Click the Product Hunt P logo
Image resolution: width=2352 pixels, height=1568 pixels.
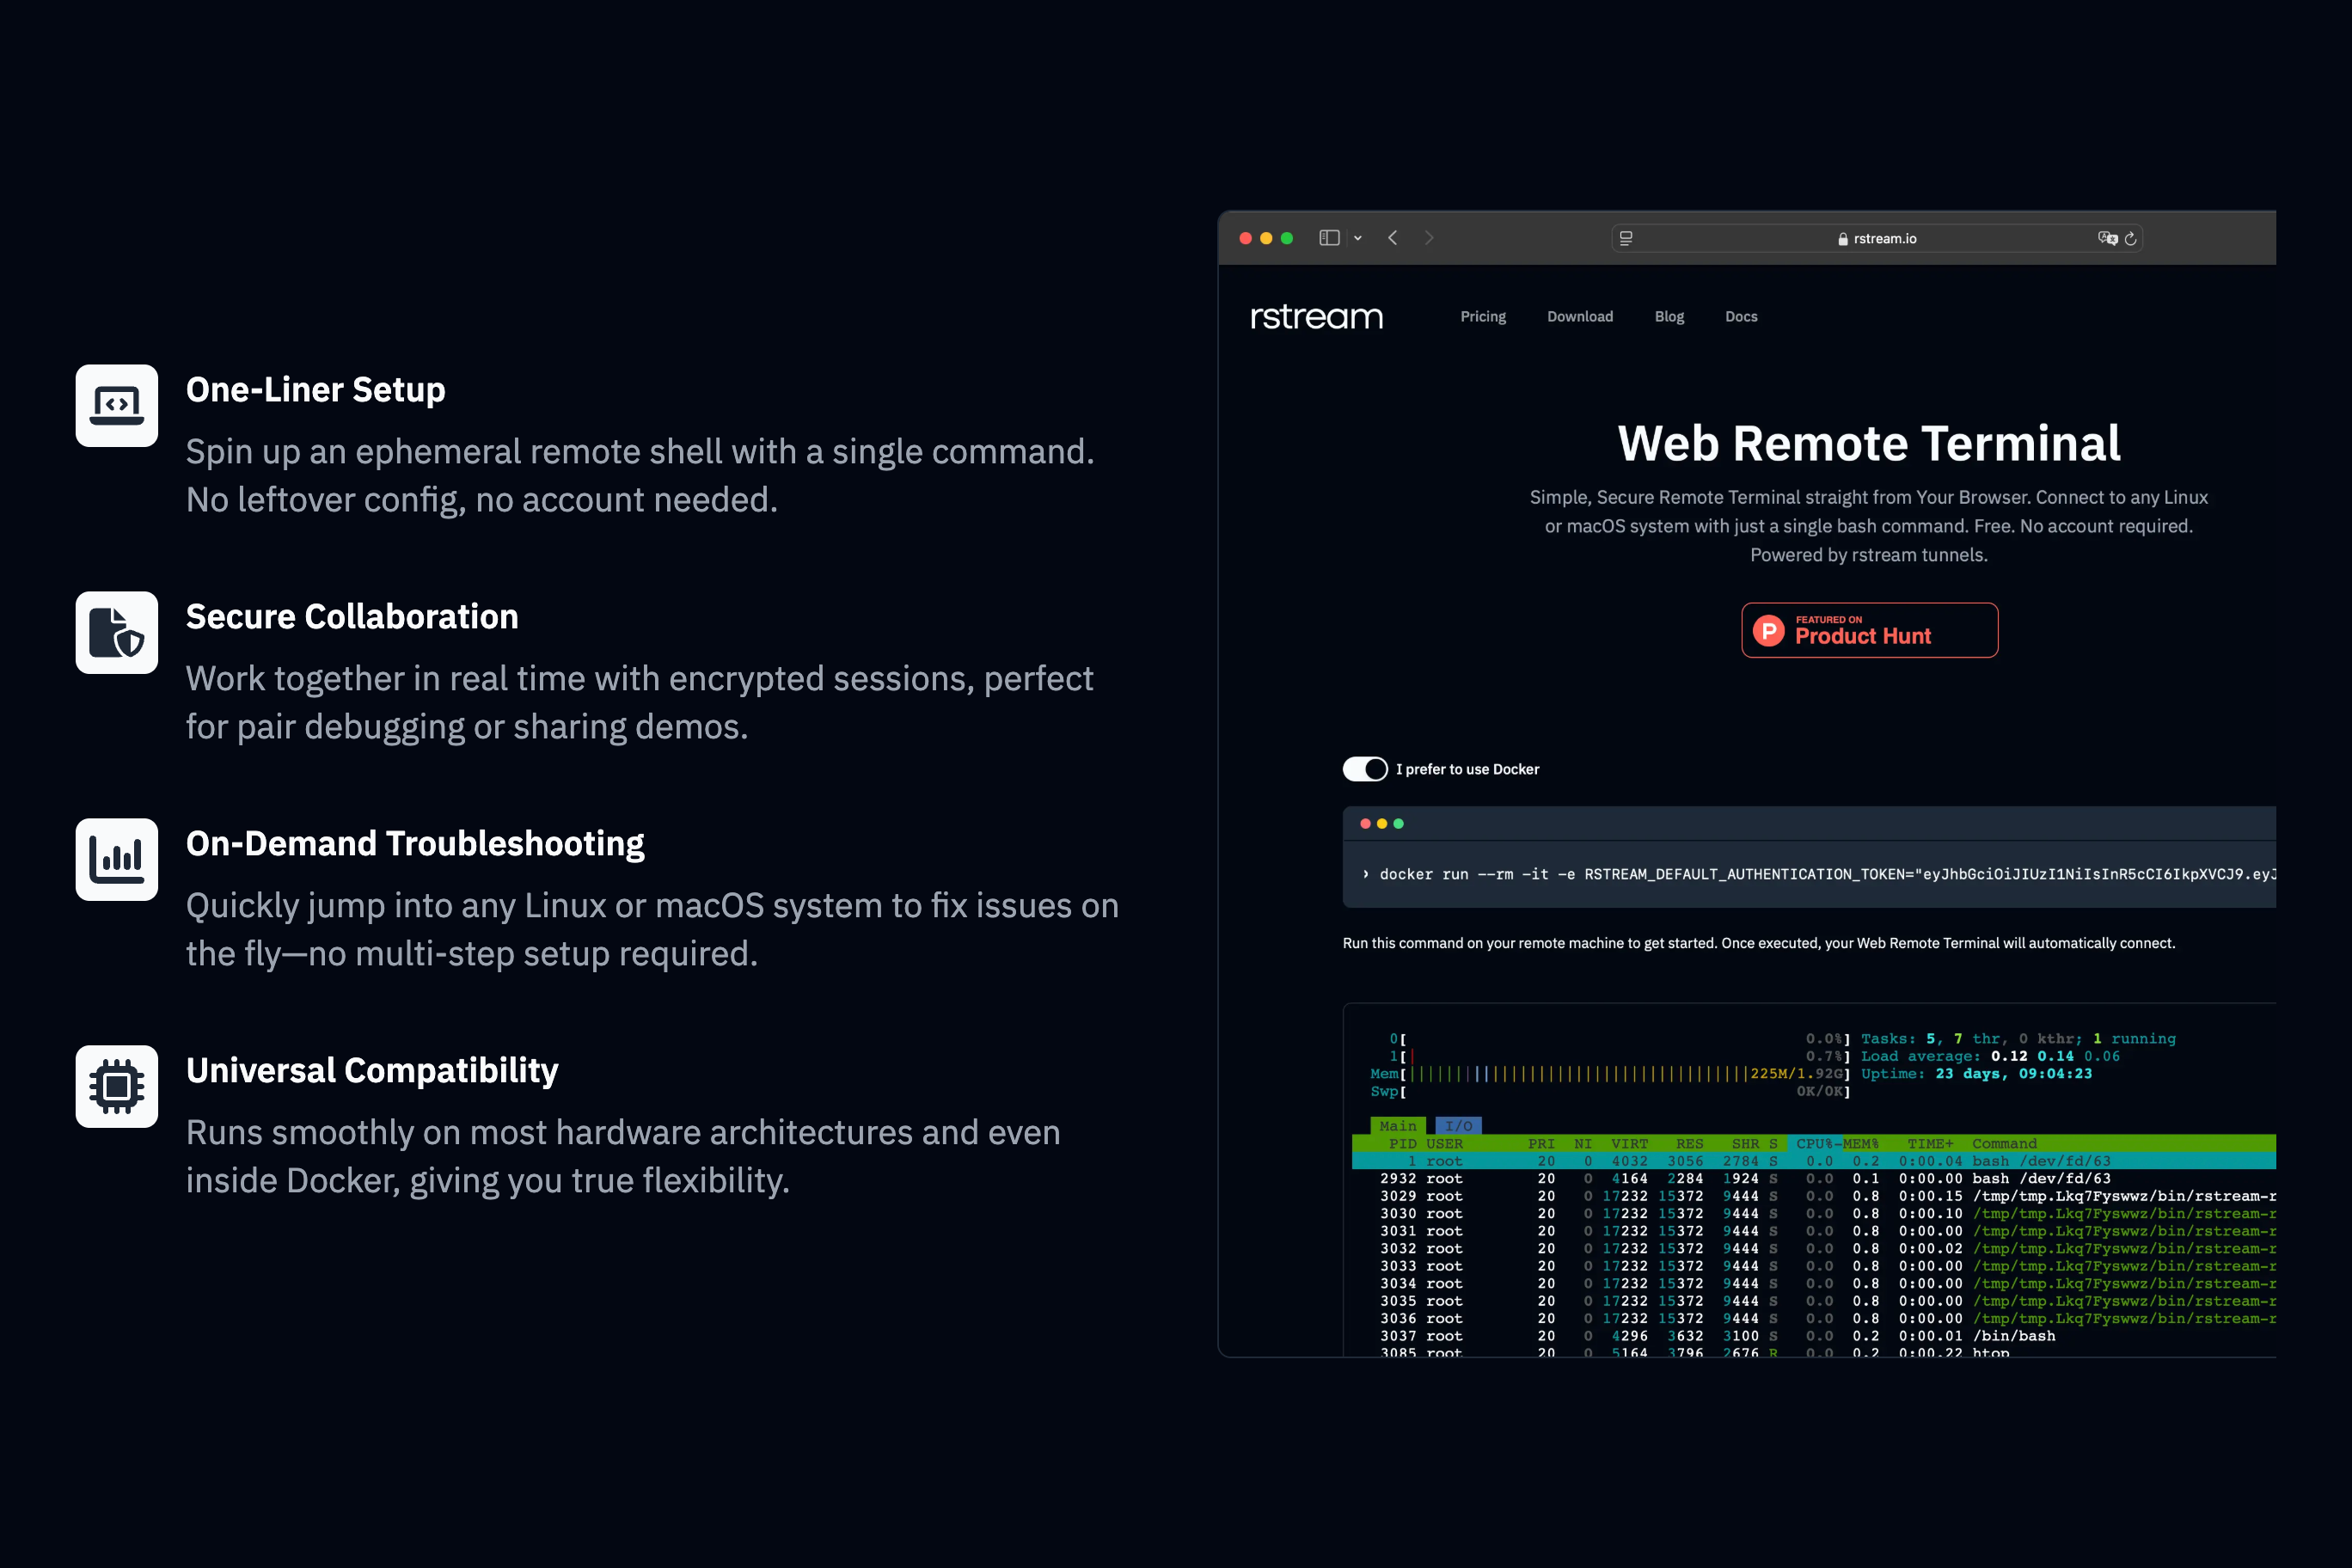pos(1769,630)
